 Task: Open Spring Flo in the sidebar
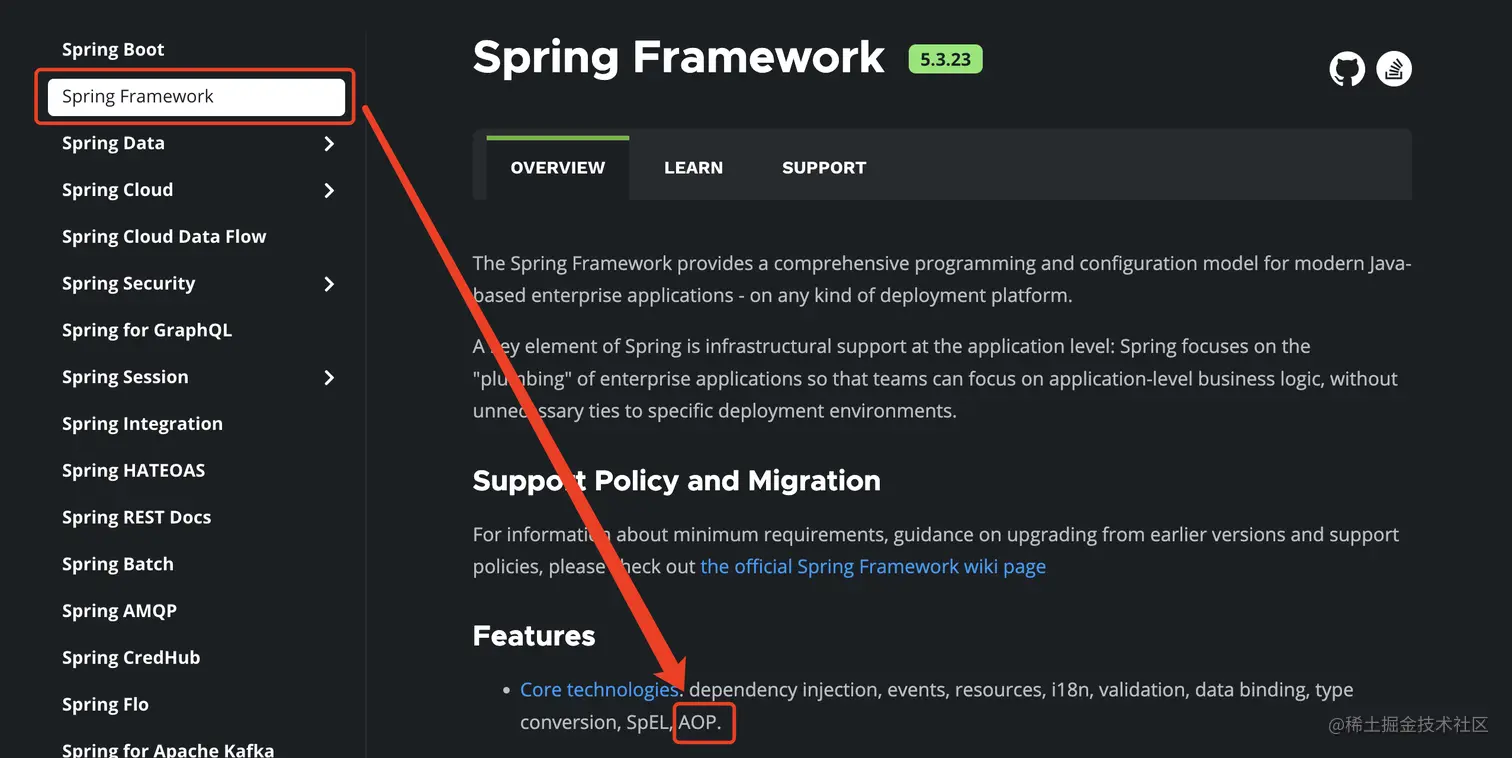pyautogui.click(x=105, y=705)
